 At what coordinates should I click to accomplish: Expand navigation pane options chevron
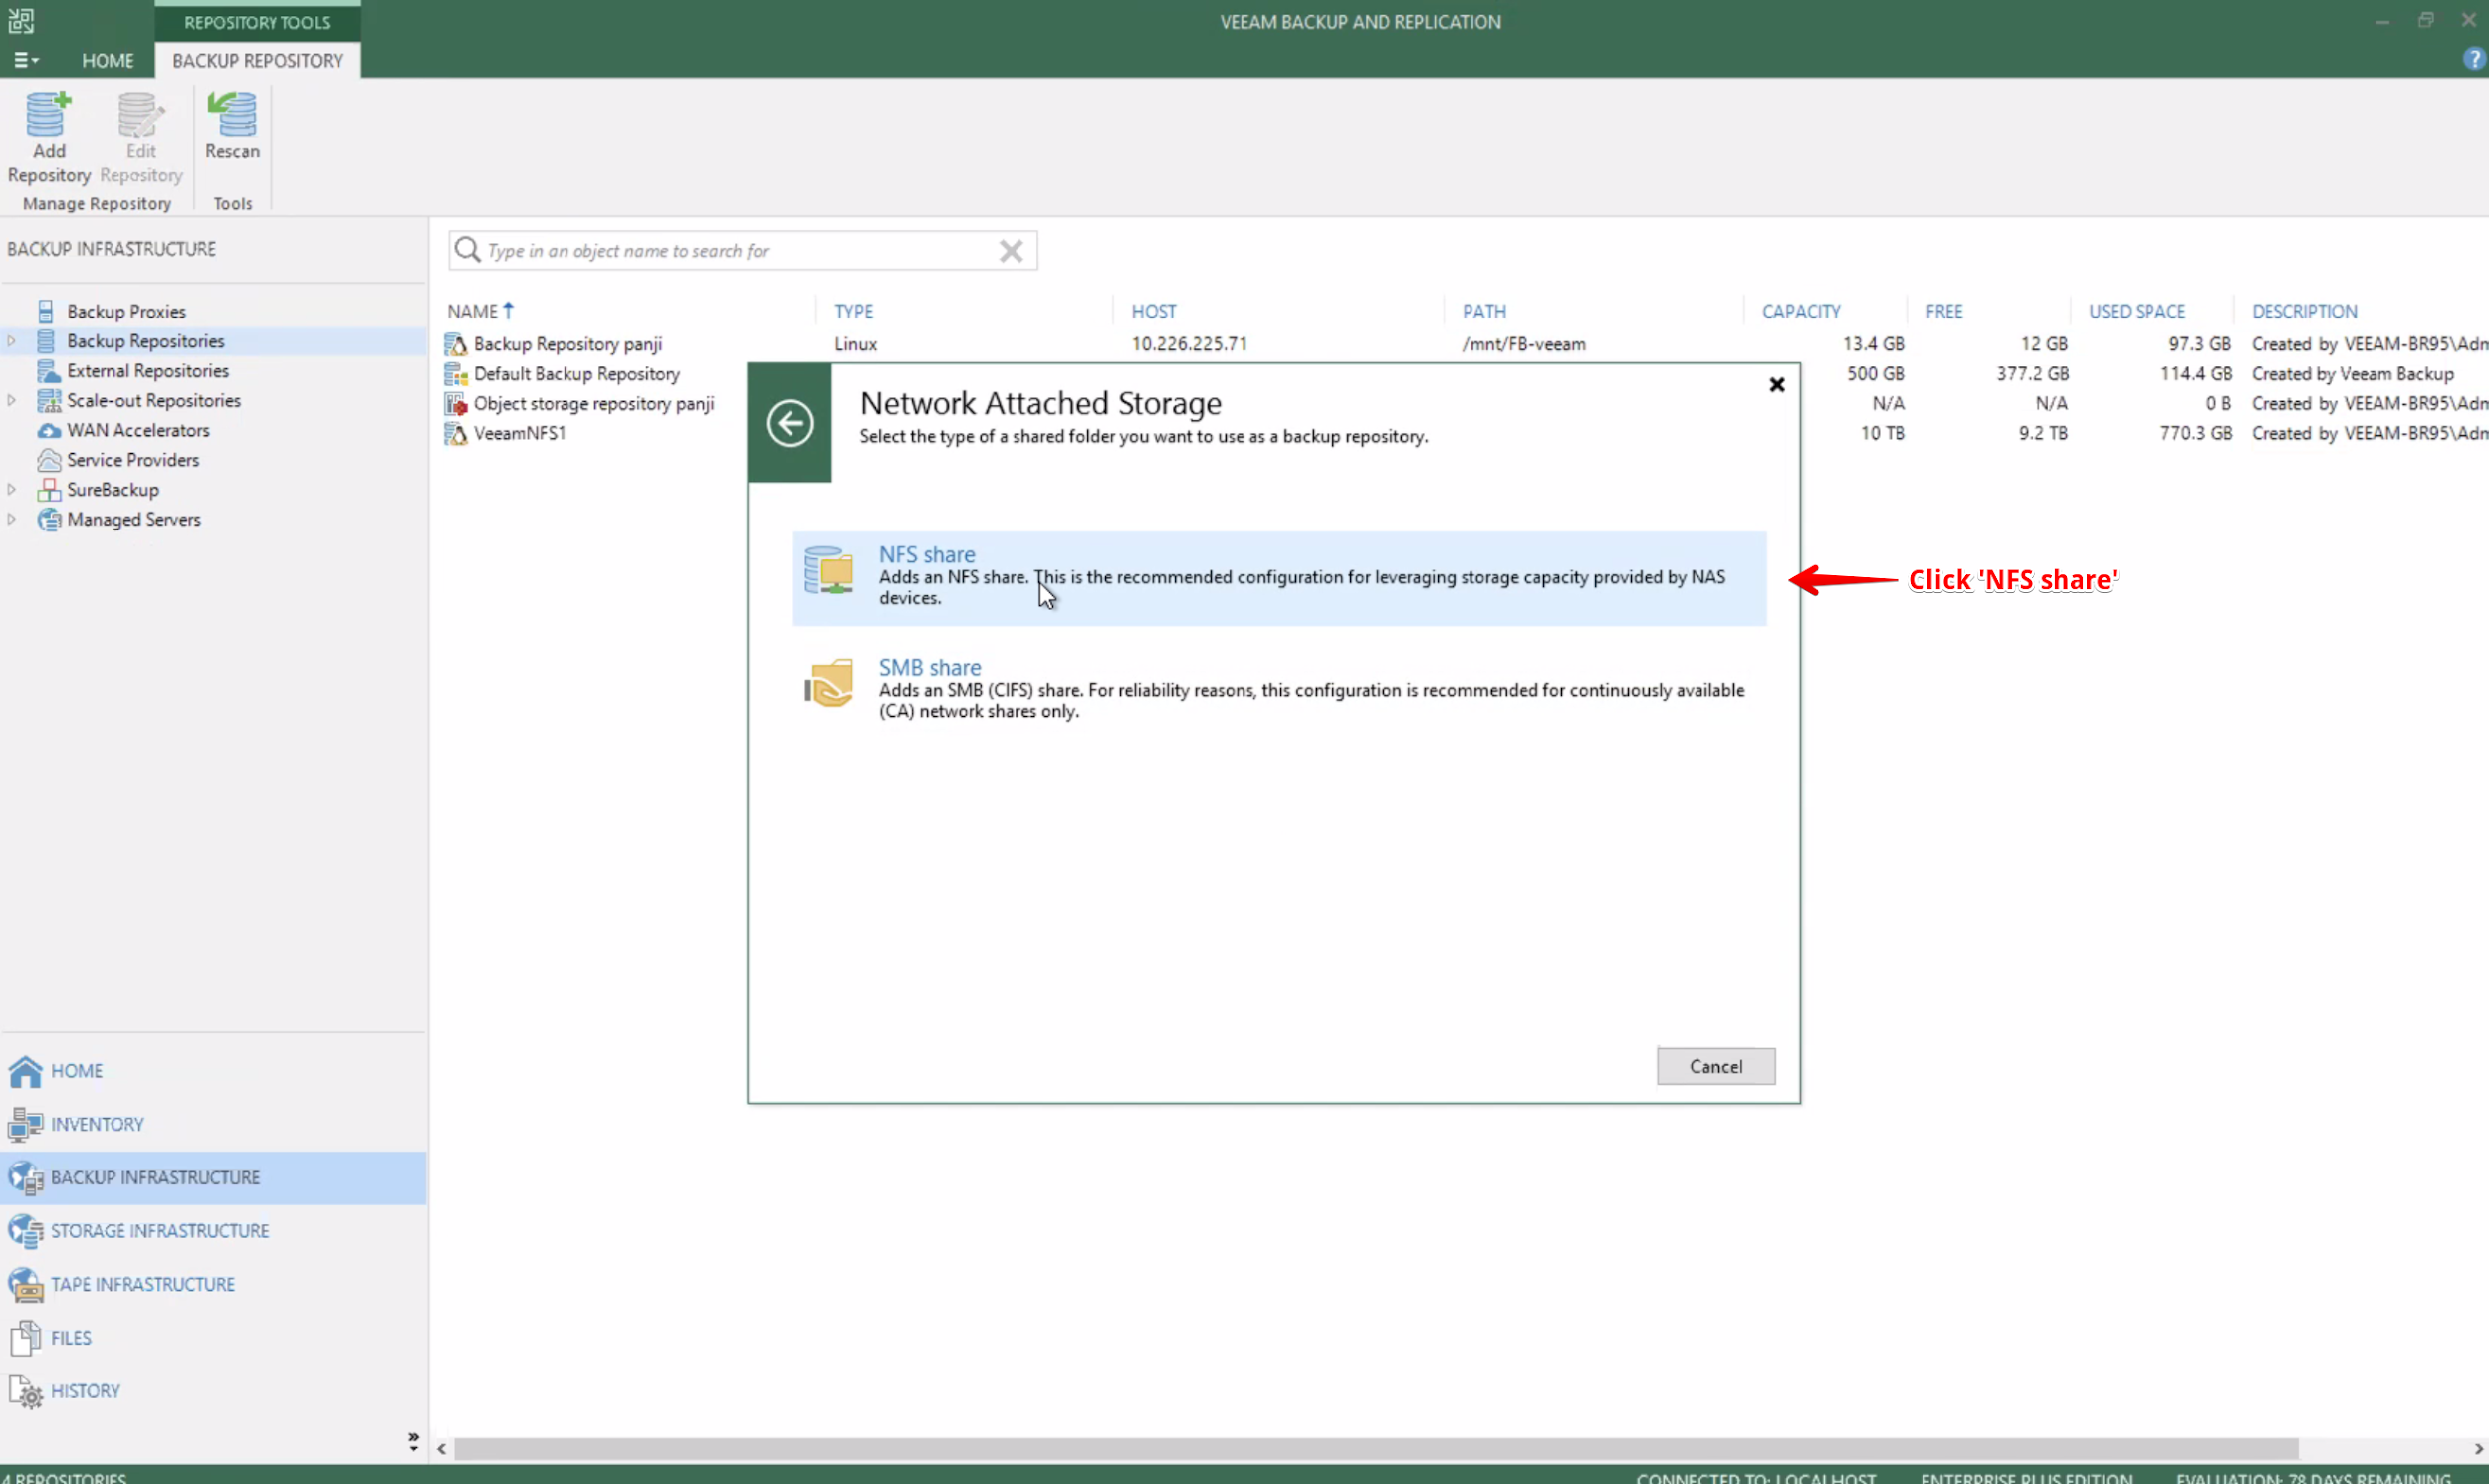pyautogui.click(x=413, y=1440)
